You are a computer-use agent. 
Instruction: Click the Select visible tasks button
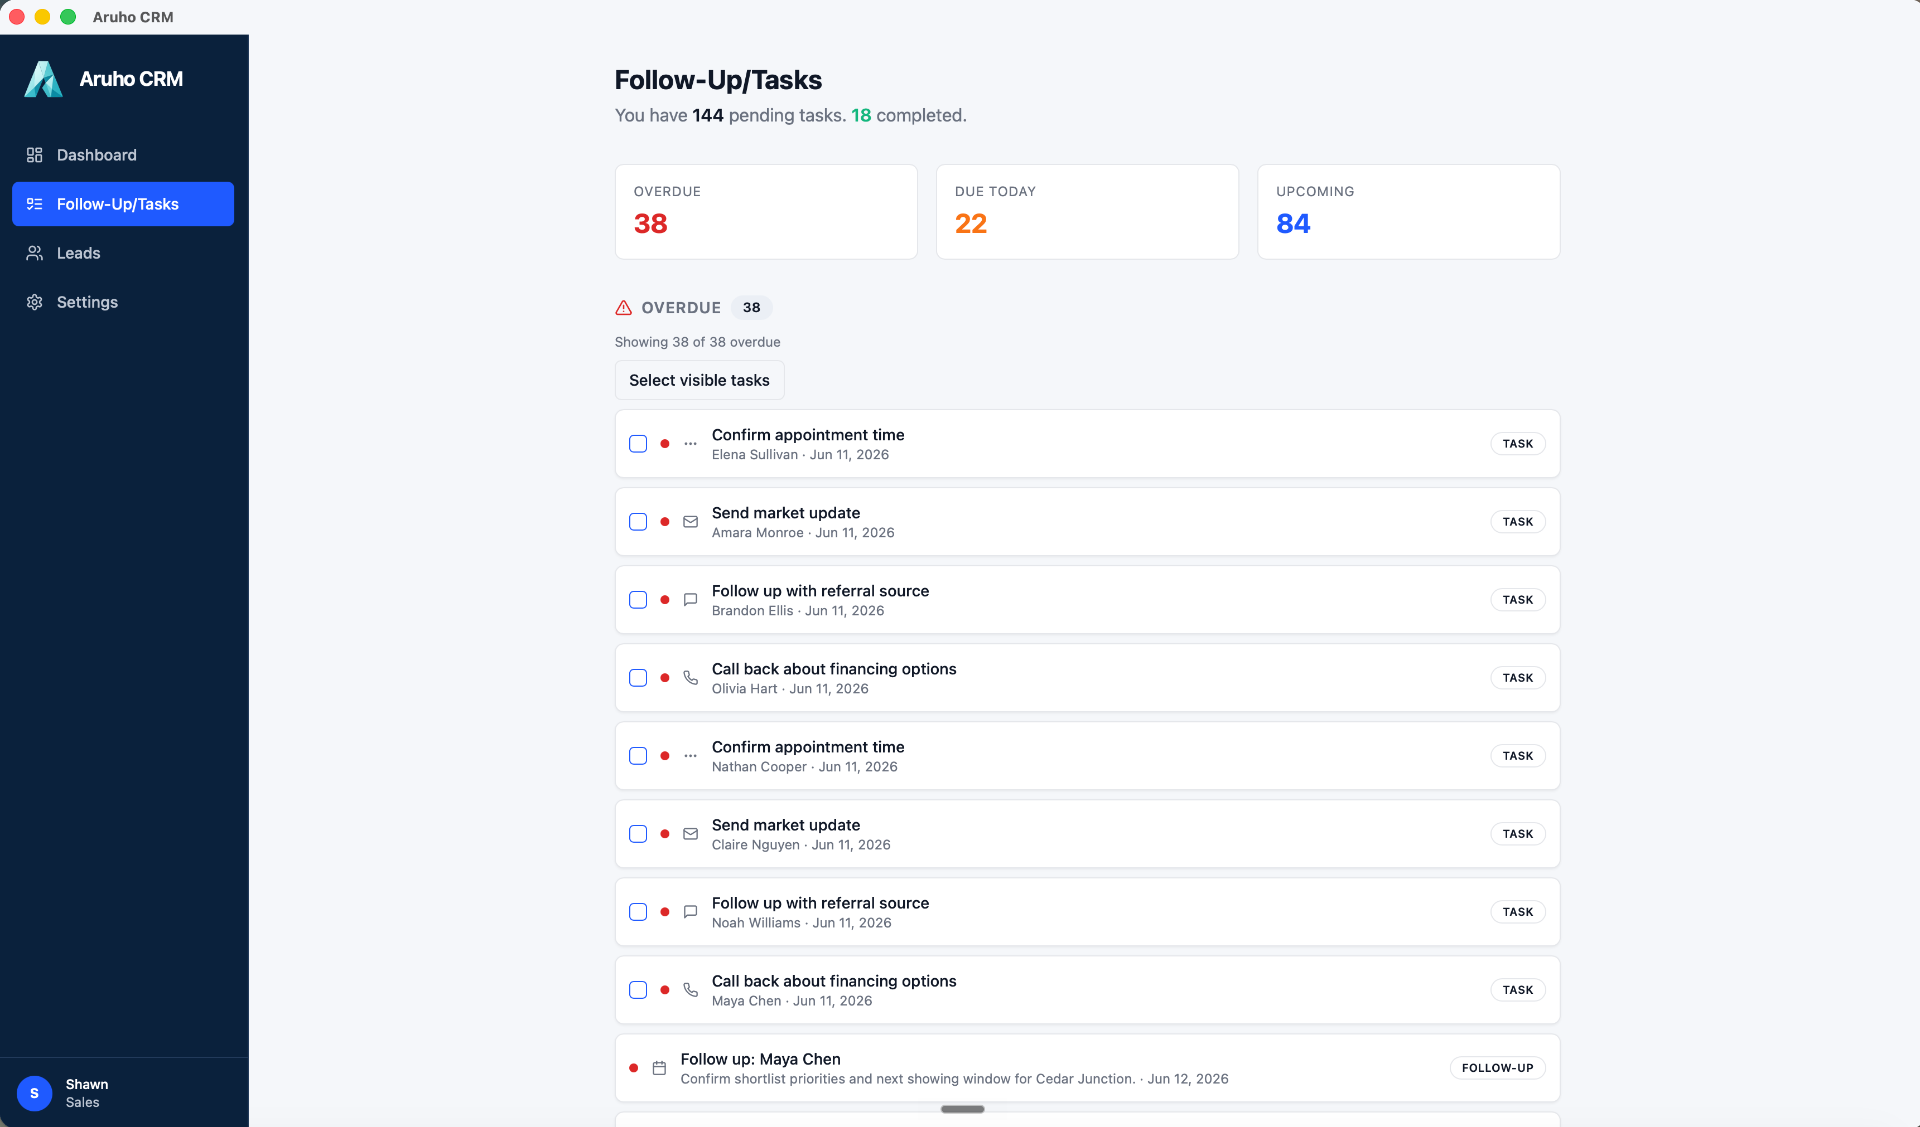699,380
